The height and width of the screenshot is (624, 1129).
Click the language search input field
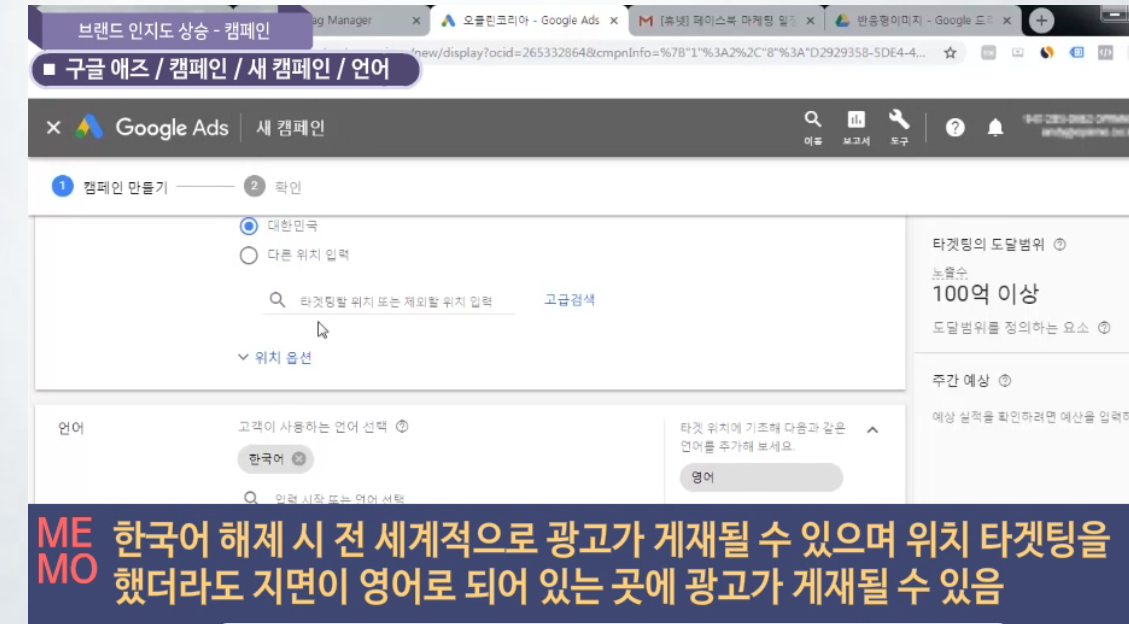(x=338, y=497)
